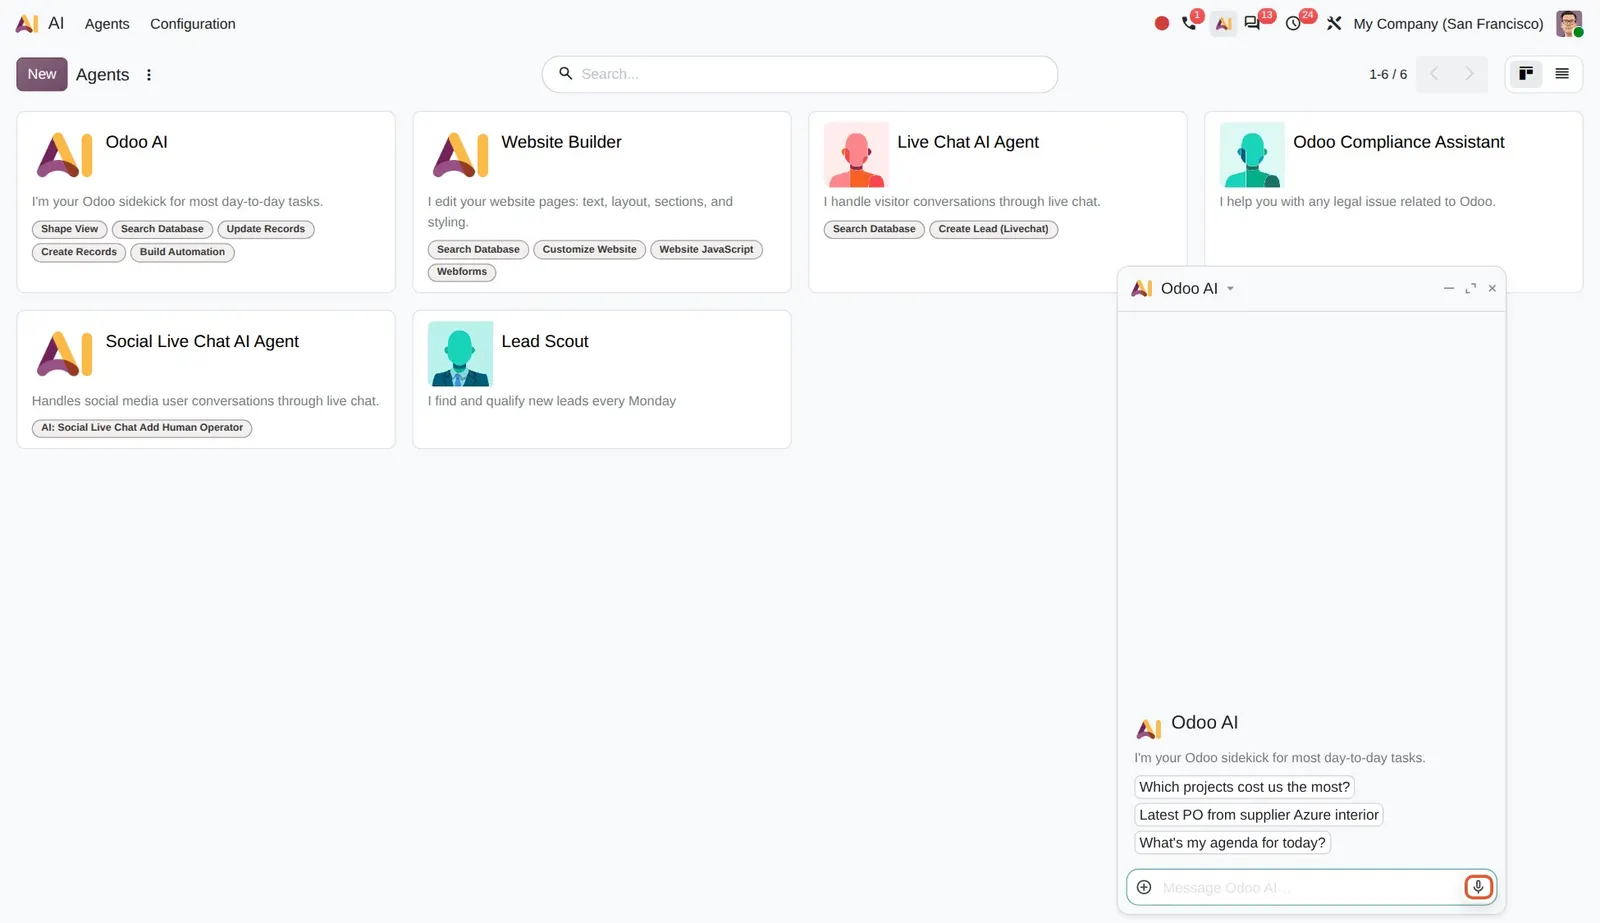The width and height of the screenshot is (1600, 923).
Task: Open the conversations messages icon
Action: pos(1252,23)
